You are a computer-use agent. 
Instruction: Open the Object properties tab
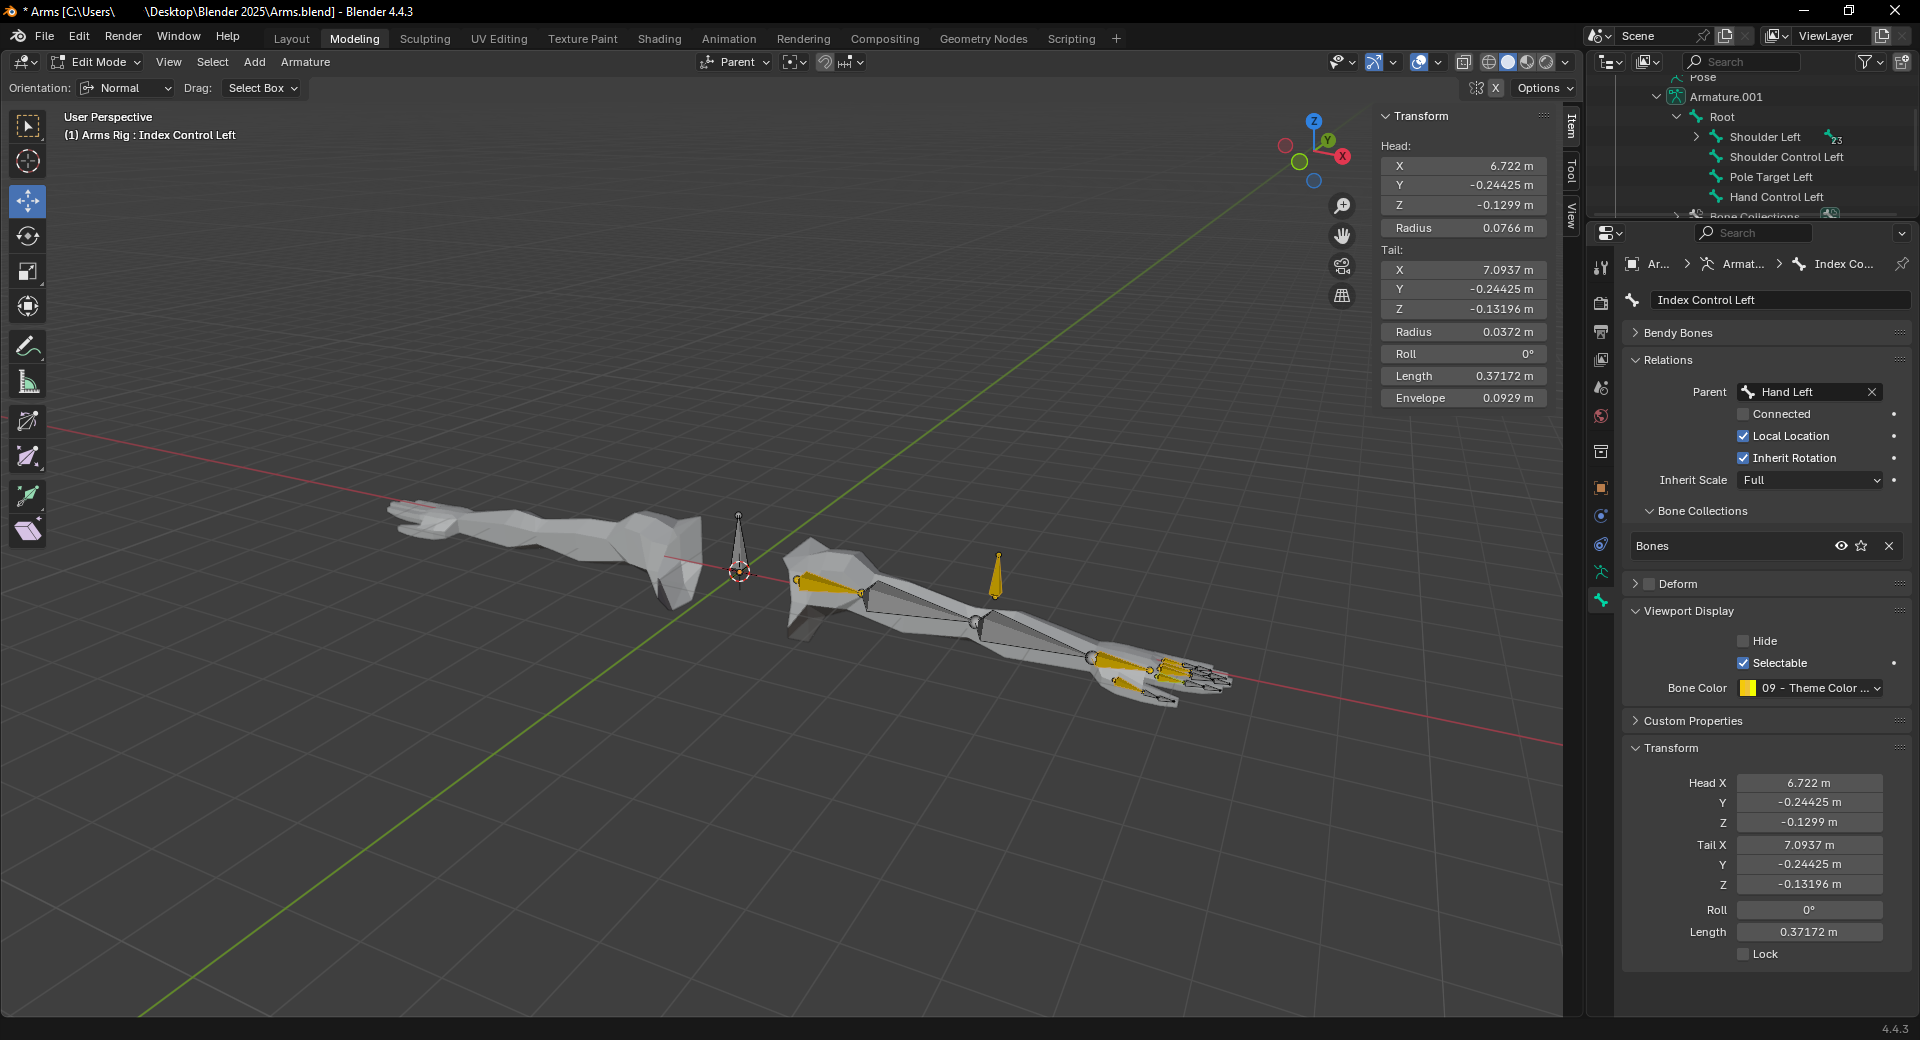[x=1601, y=488]
